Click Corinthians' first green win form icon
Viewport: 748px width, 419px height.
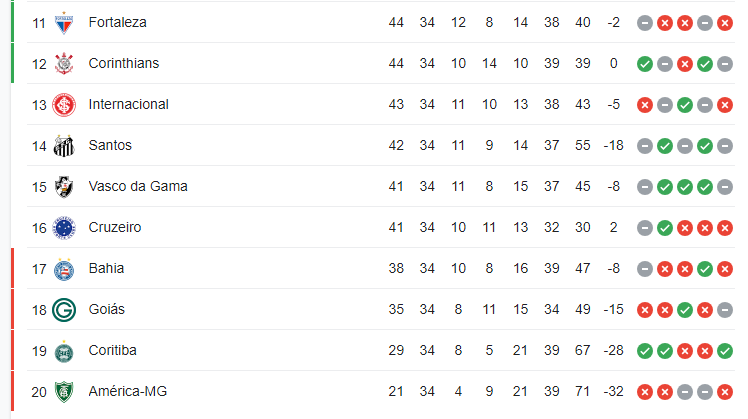pyautogui.click(x=644, y=64)
